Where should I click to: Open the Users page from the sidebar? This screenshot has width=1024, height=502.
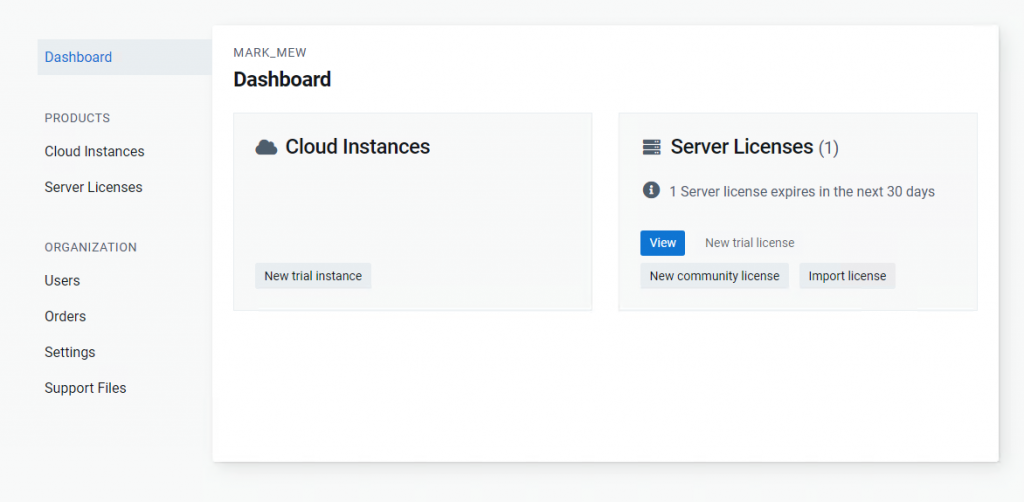pos(62,281)
